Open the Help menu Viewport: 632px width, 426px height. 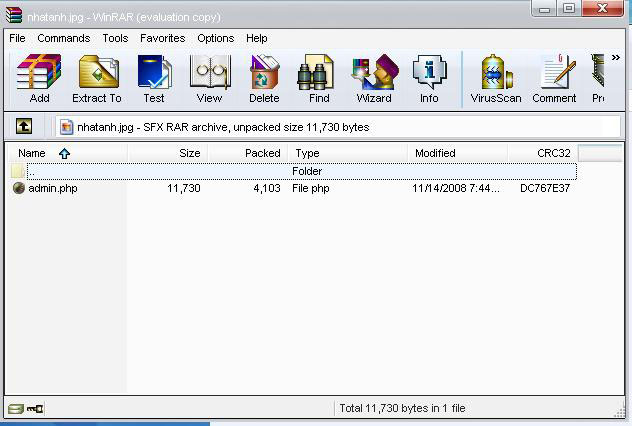pos(257,38)
